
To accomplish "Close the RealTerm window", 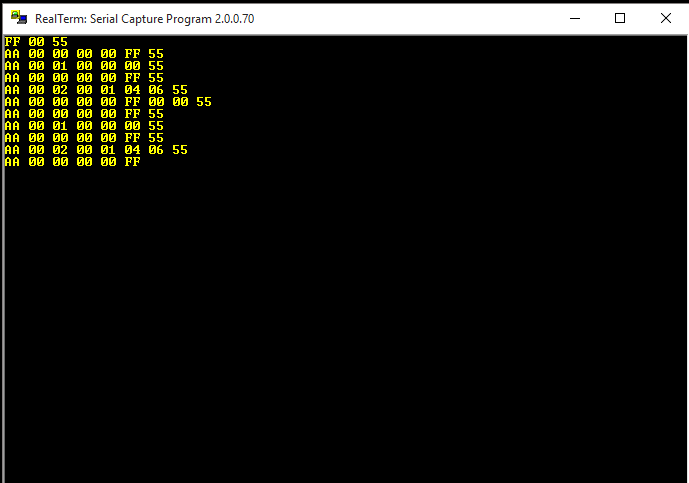I will pos(665,18).
